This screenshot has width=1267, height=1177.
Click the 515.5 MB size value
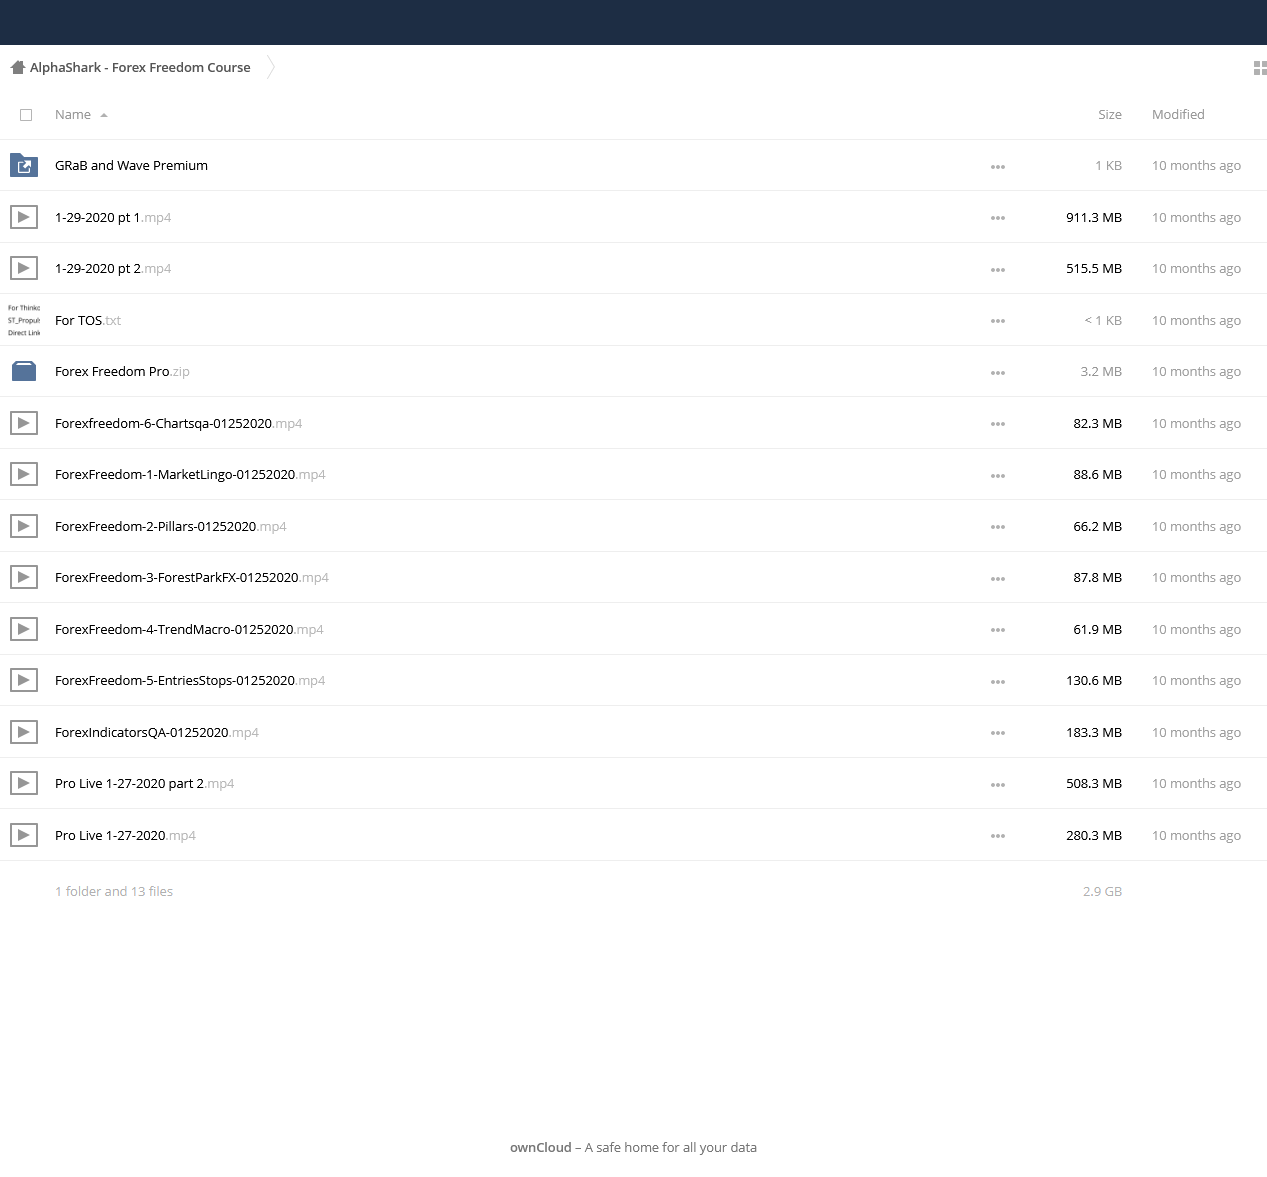[1094, 269]
